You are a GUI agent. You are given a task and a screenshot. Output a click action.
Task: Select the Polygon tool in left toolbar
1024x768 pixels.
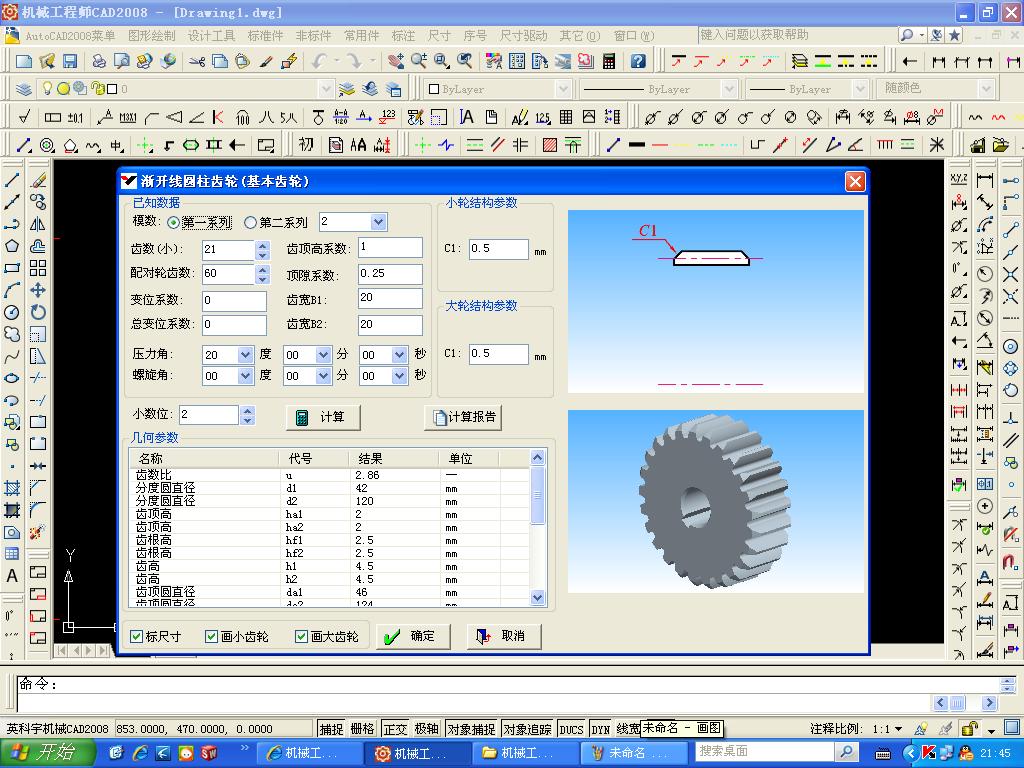click(12, 246)
